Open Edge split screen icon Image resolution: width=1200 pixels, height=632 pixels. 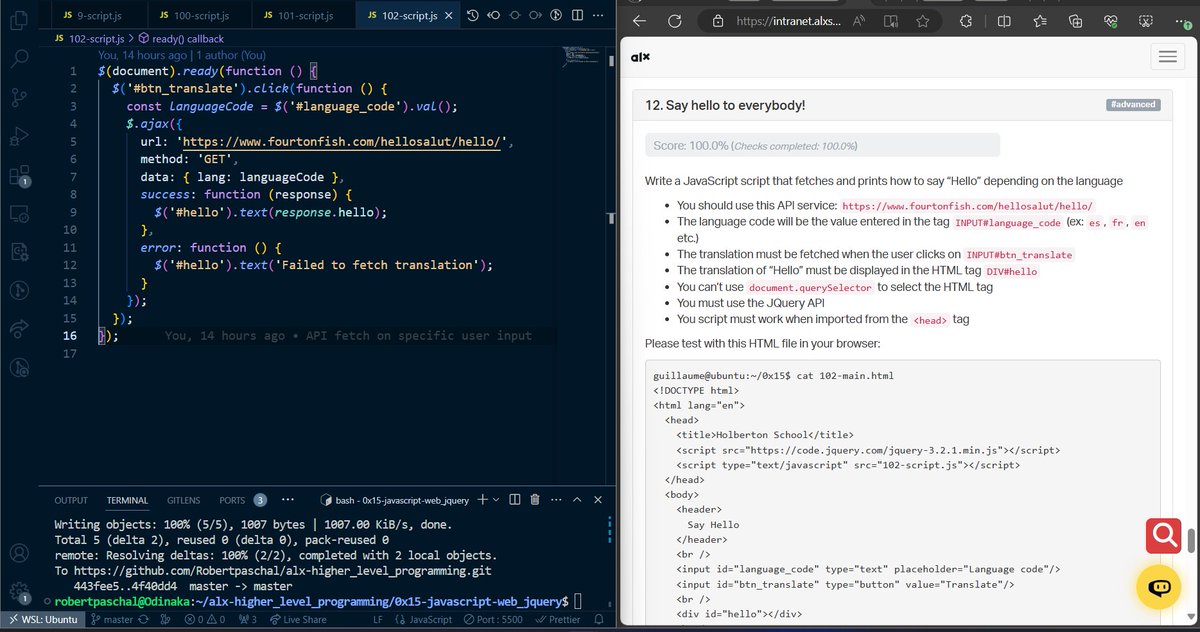tap(1004, 21)
